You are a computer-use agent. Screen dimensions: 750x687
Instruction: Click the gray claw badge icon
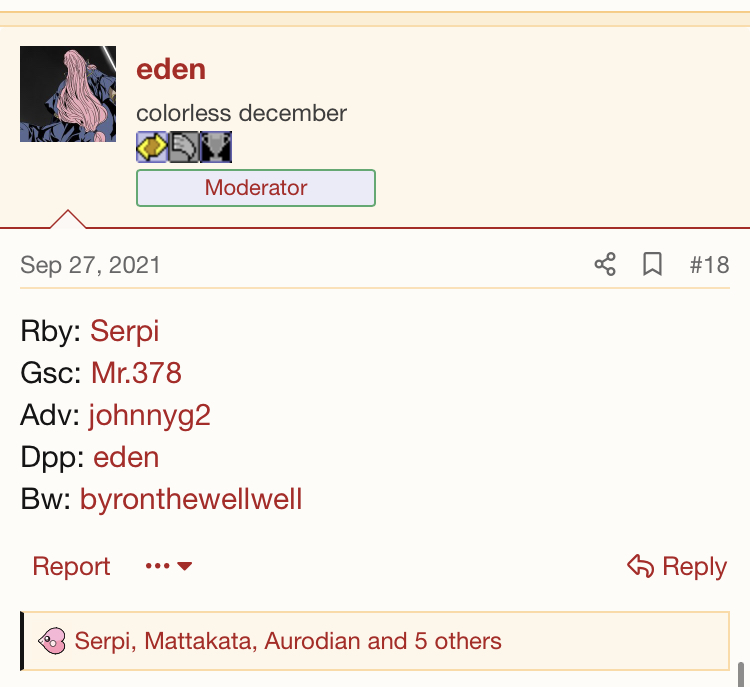(184, 147)
